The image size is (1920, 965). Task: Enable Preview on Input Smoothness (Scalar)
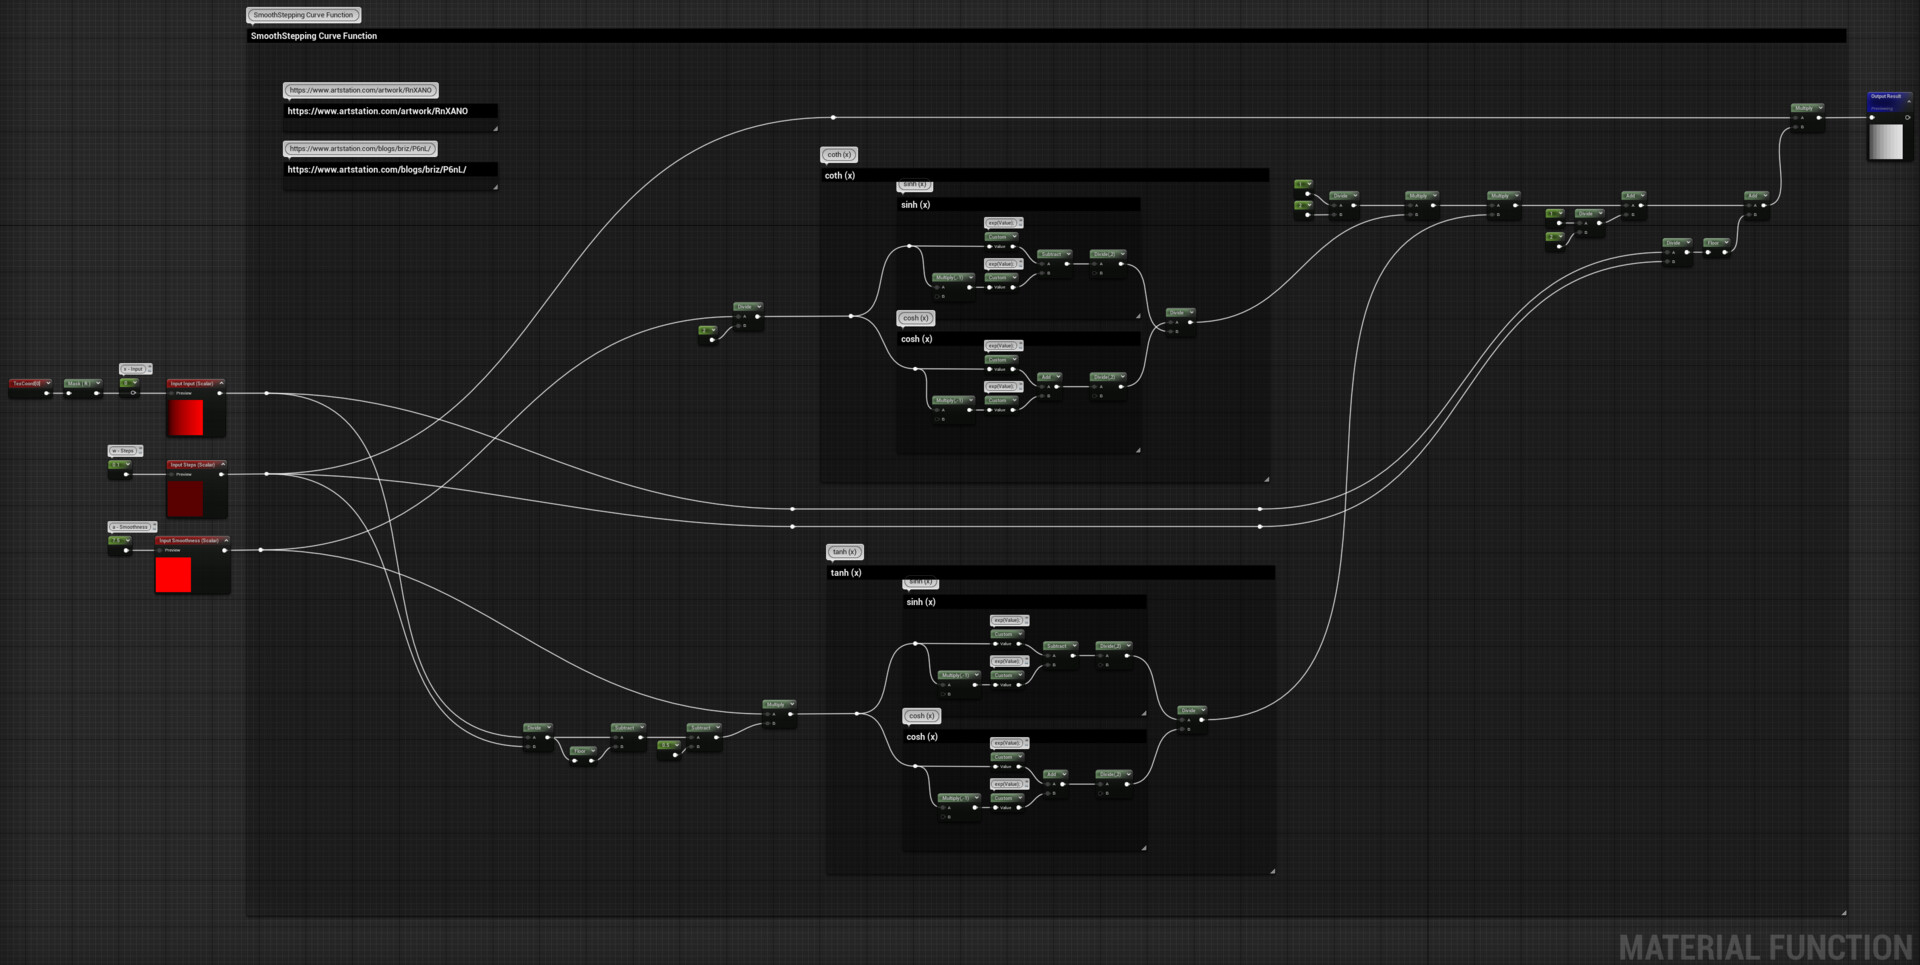pos(160,550)
